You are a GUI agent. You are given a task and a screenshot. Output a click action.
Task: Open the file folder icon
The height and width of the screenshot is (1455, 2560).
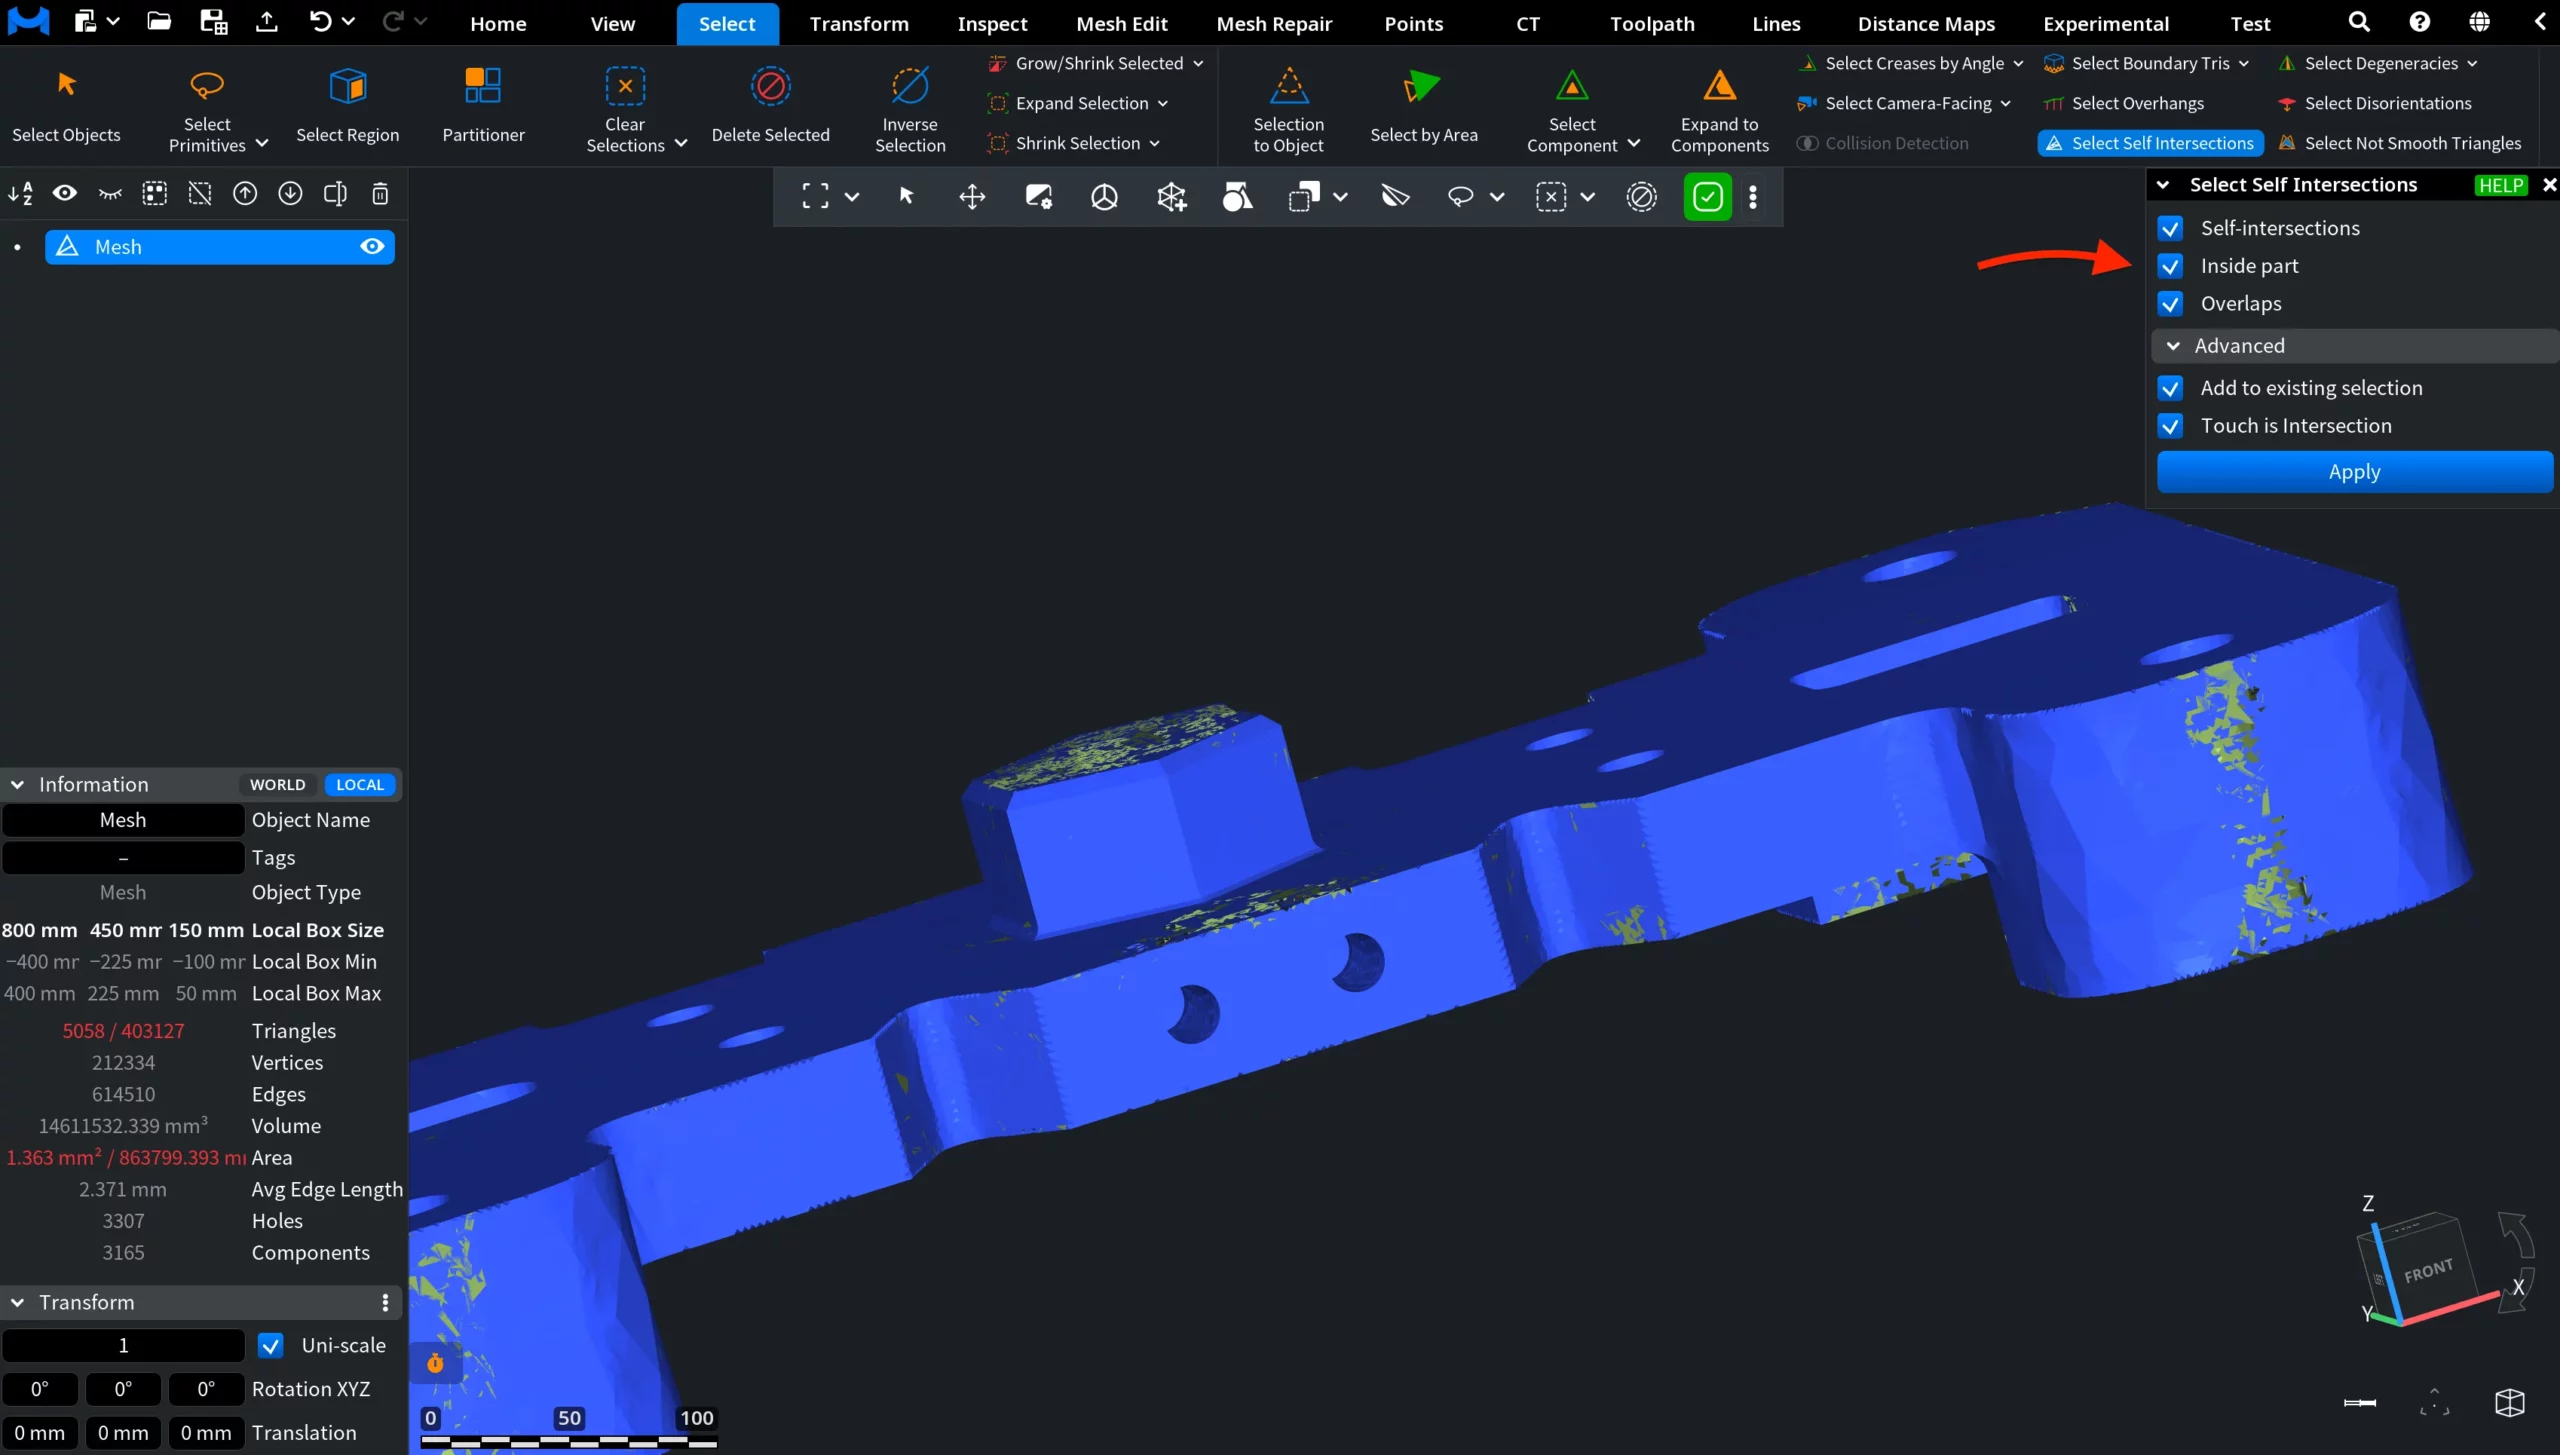(158, 22)
